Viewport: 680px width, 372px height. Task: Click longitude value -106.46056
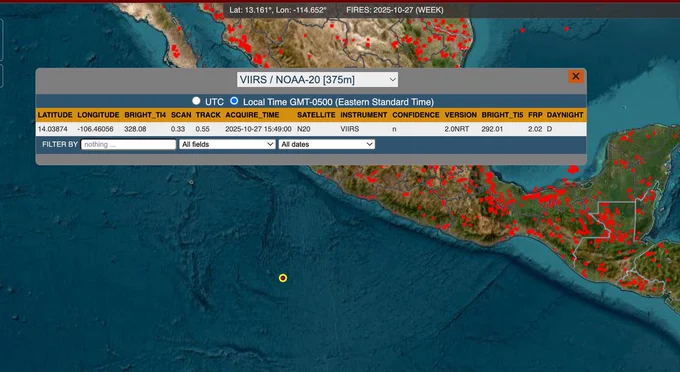coord(95,129)
